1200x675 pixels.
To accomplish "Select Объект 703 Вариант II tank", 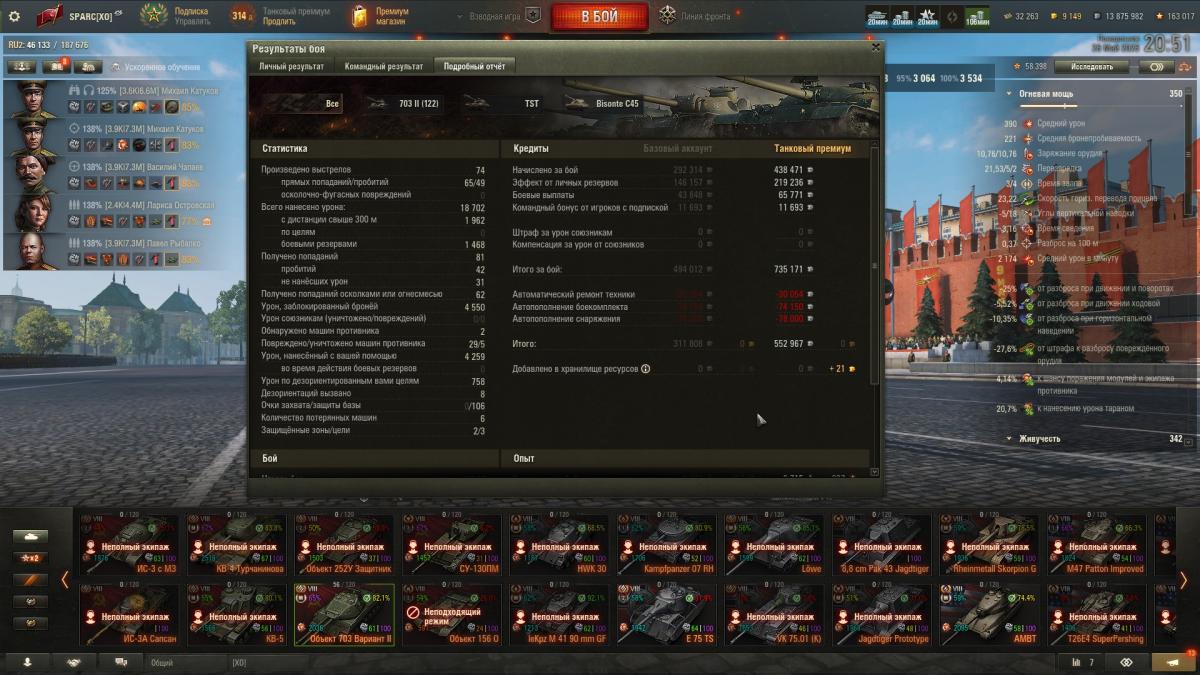I will coord(344,615).
